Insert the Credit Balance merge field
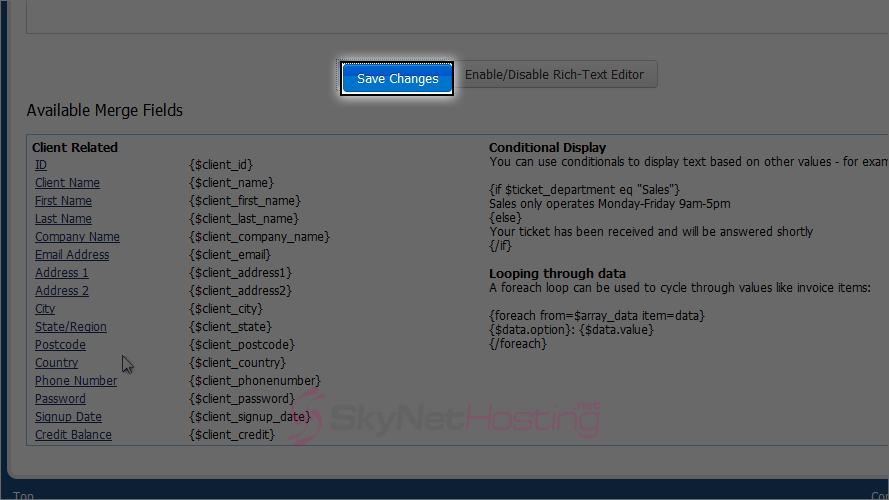The image size is (889, 500). 73,435
